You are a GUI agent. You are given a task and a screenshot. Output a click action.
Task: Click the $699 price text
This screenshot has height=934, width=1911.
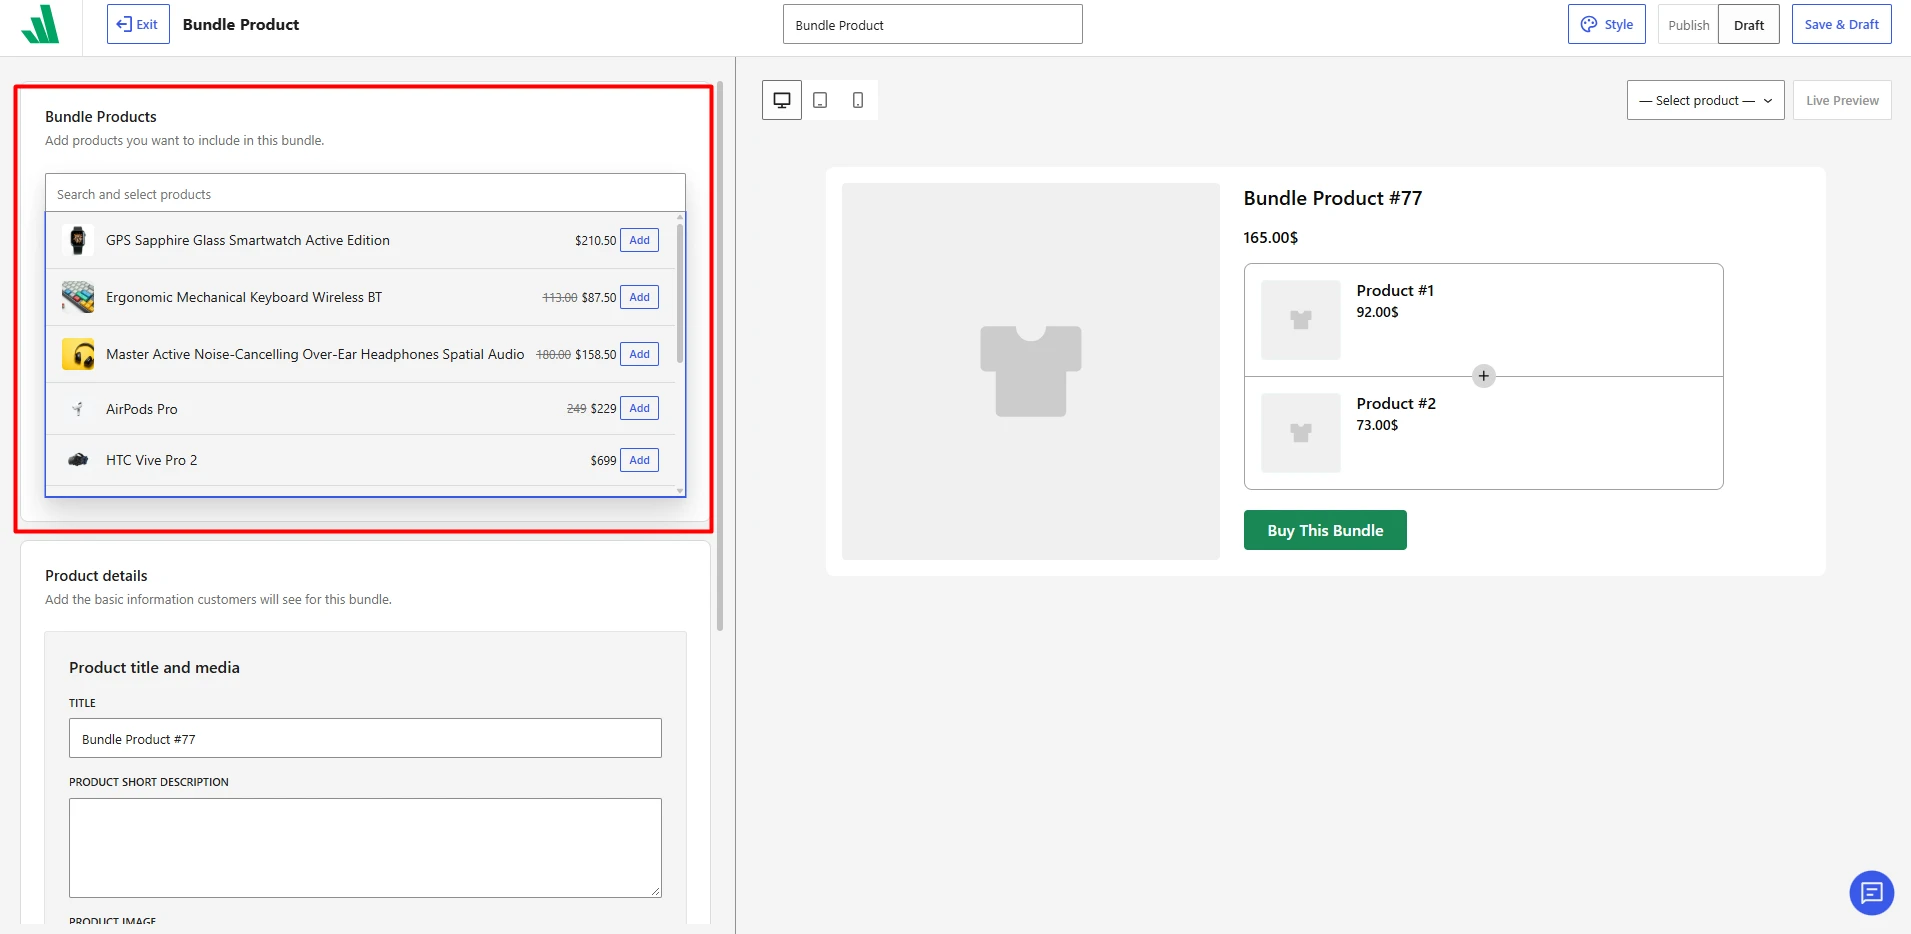603,460
